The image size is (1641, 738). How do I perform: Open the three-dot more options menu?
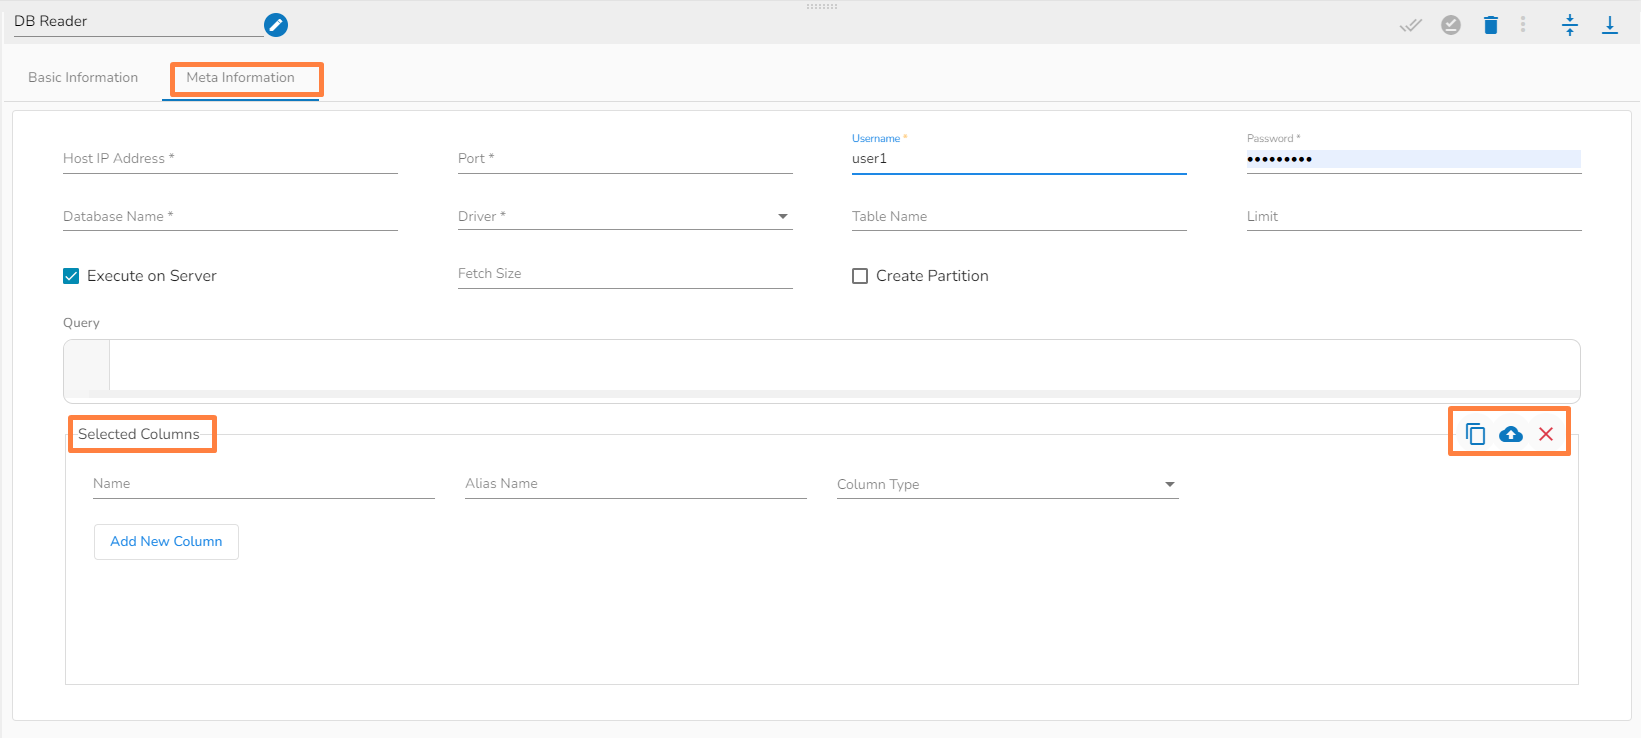pos(1523,25)
